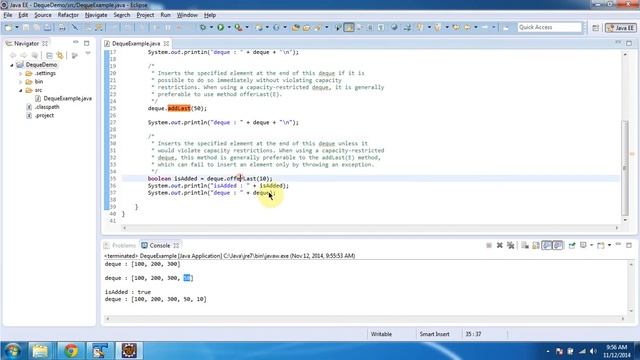Click the editor horizontal scrollbar
Screen dimensions: 640x360
[x=371, y=228]
